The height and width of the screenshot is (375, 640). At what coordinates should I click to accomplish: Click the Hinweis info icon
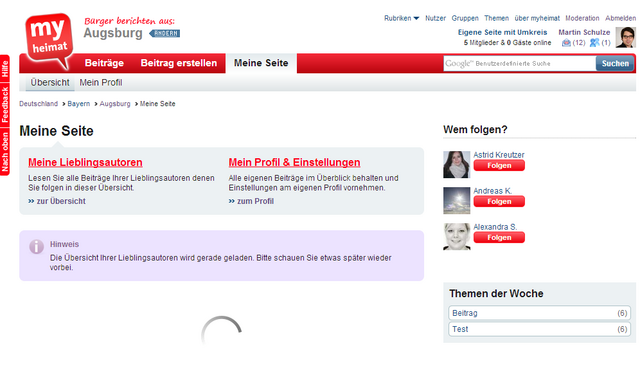36,247
